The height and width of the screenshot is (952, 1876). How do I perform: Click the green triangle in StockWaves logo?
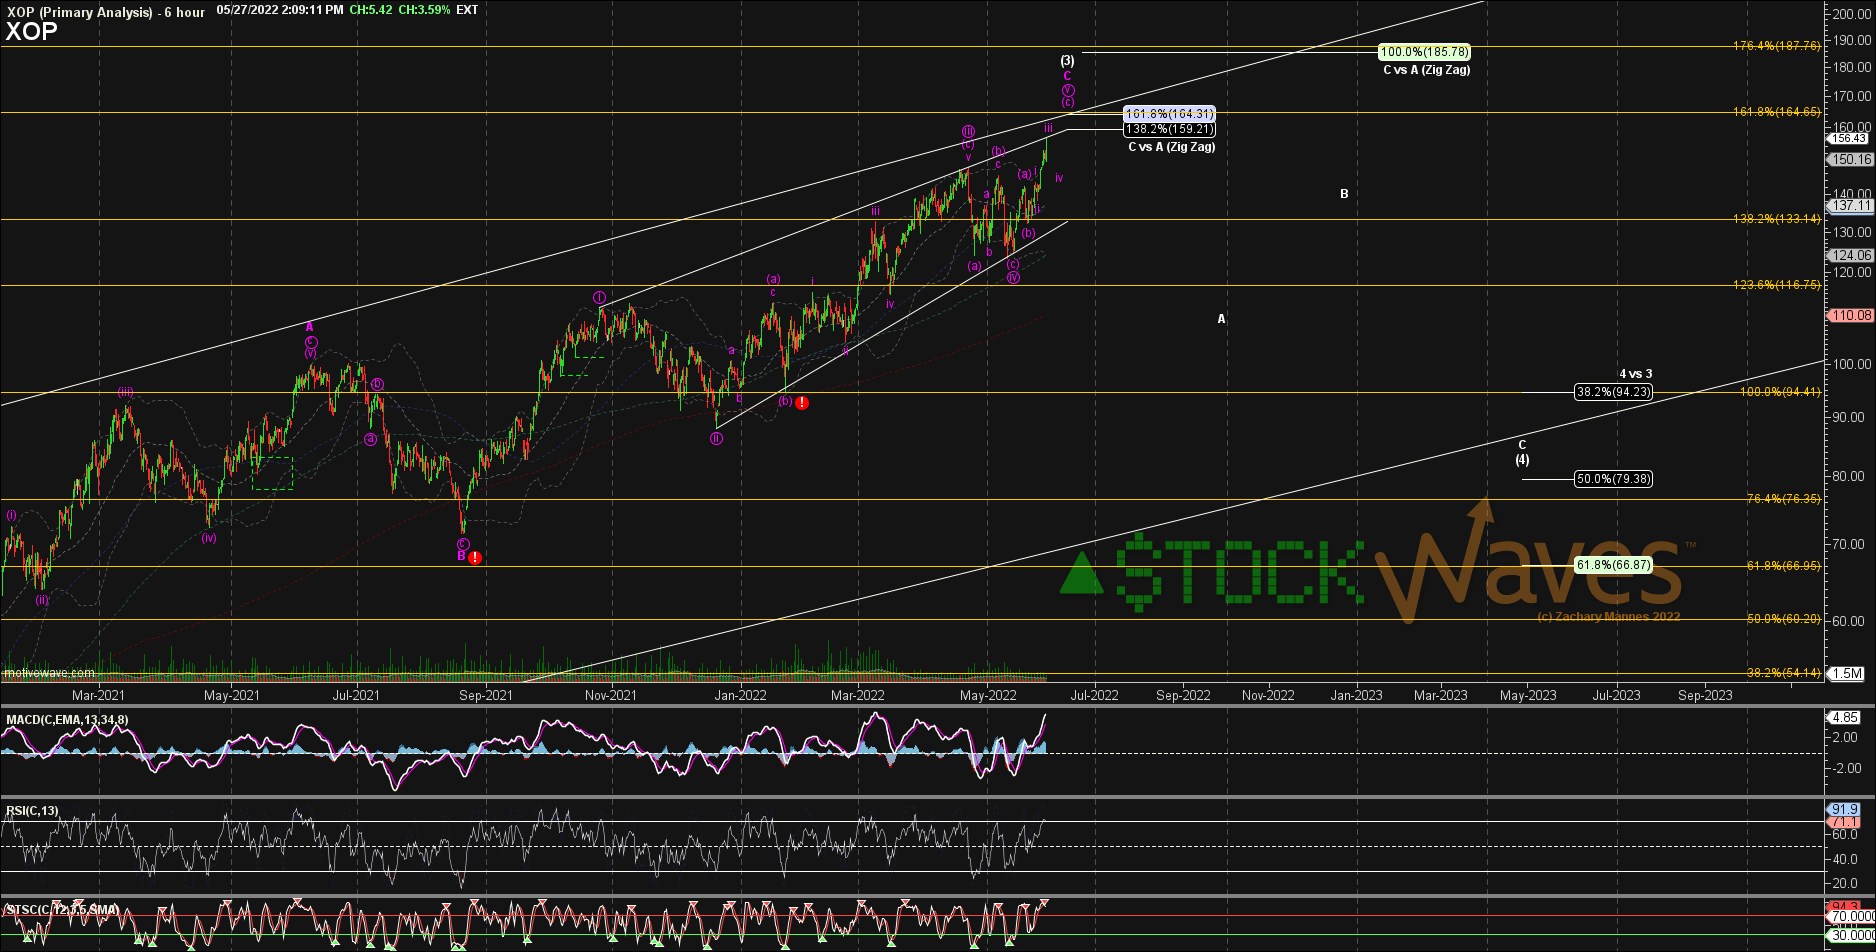point(1081,574)
